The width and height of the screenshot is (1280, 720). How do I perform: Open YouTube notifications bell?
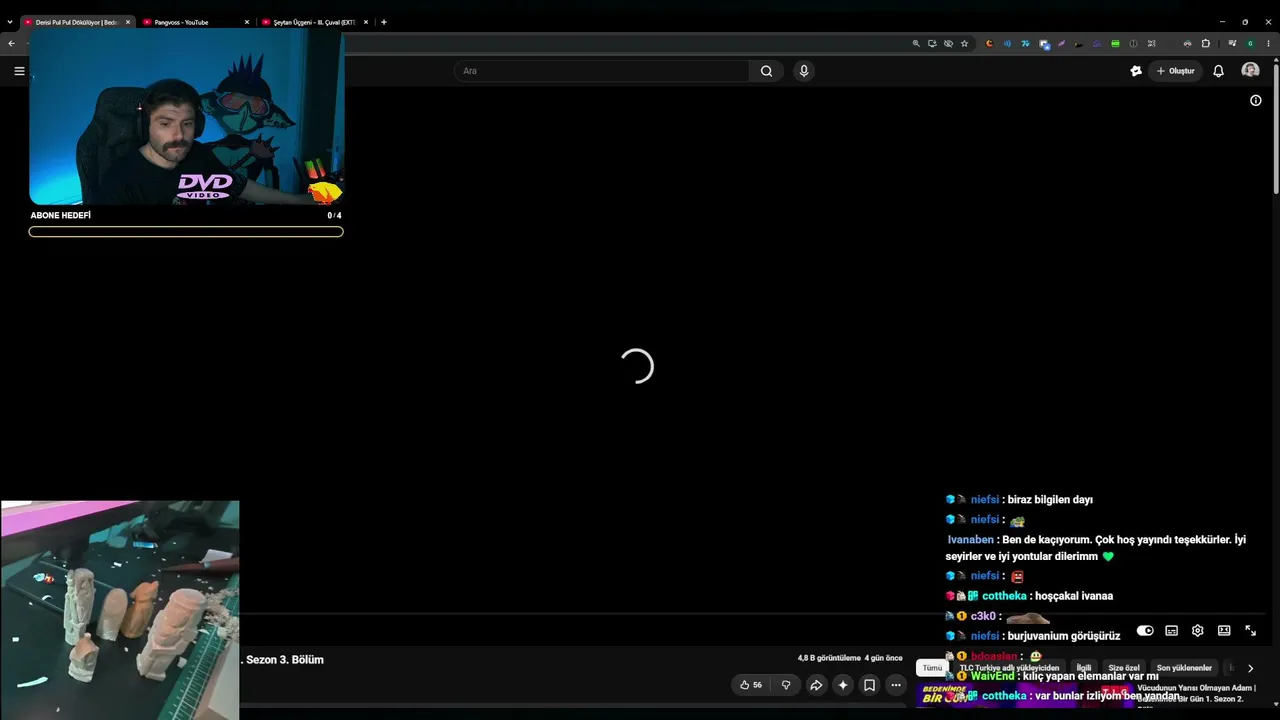coord(1218,71)
